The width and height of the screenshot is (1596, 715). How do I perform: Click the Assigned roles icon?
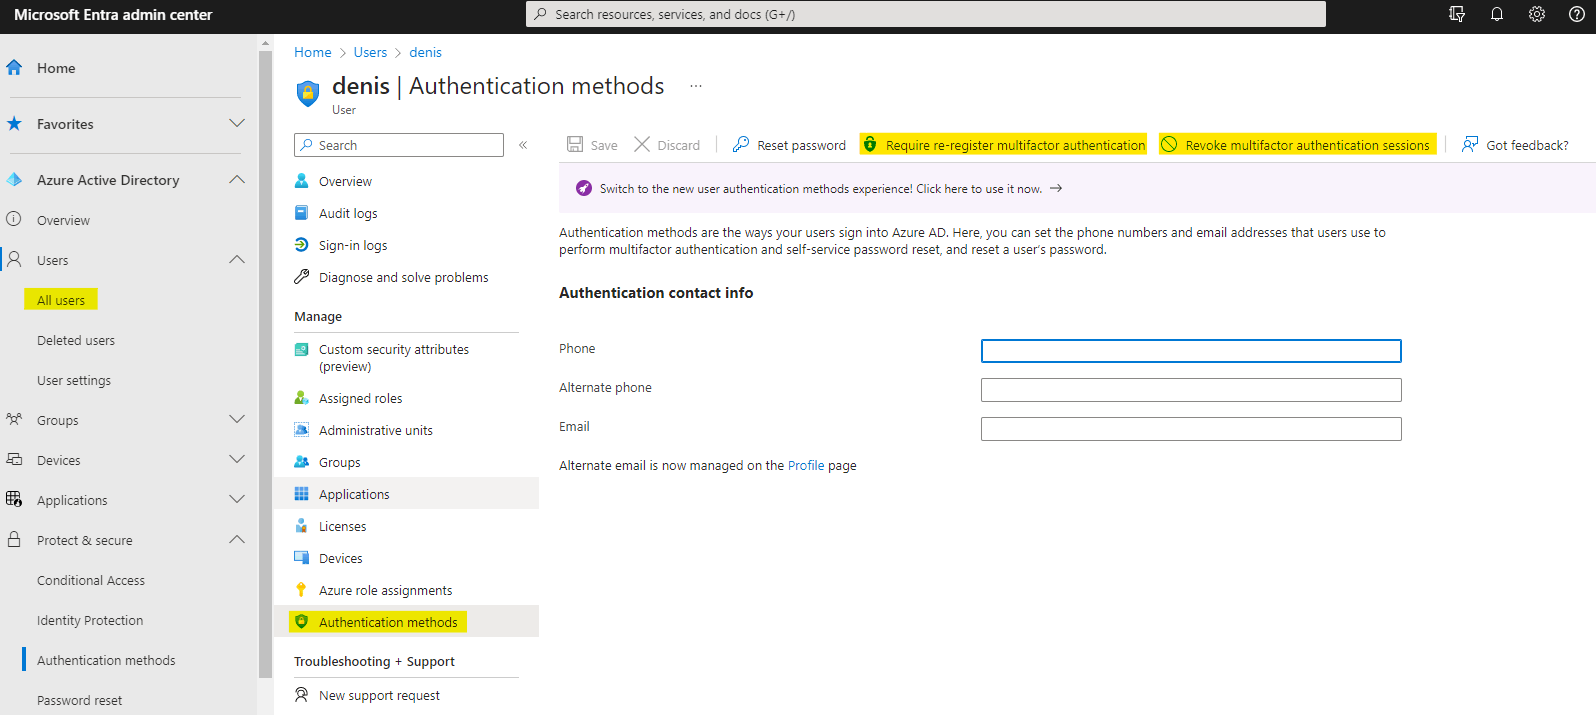pyautogui.click(x=301, y=398)
